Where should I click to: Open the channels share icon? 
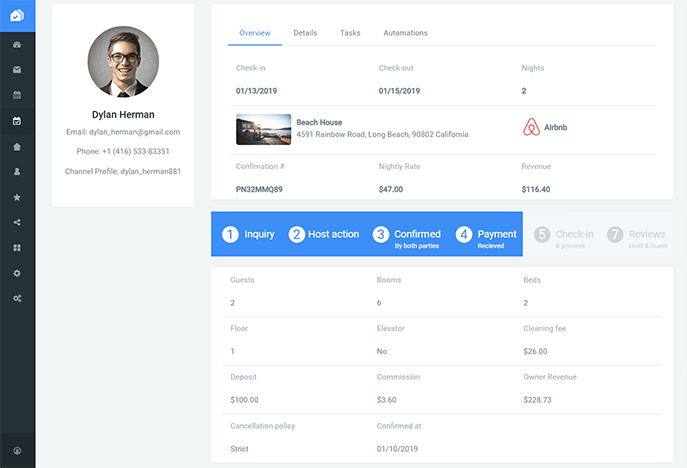pos(17,222)
